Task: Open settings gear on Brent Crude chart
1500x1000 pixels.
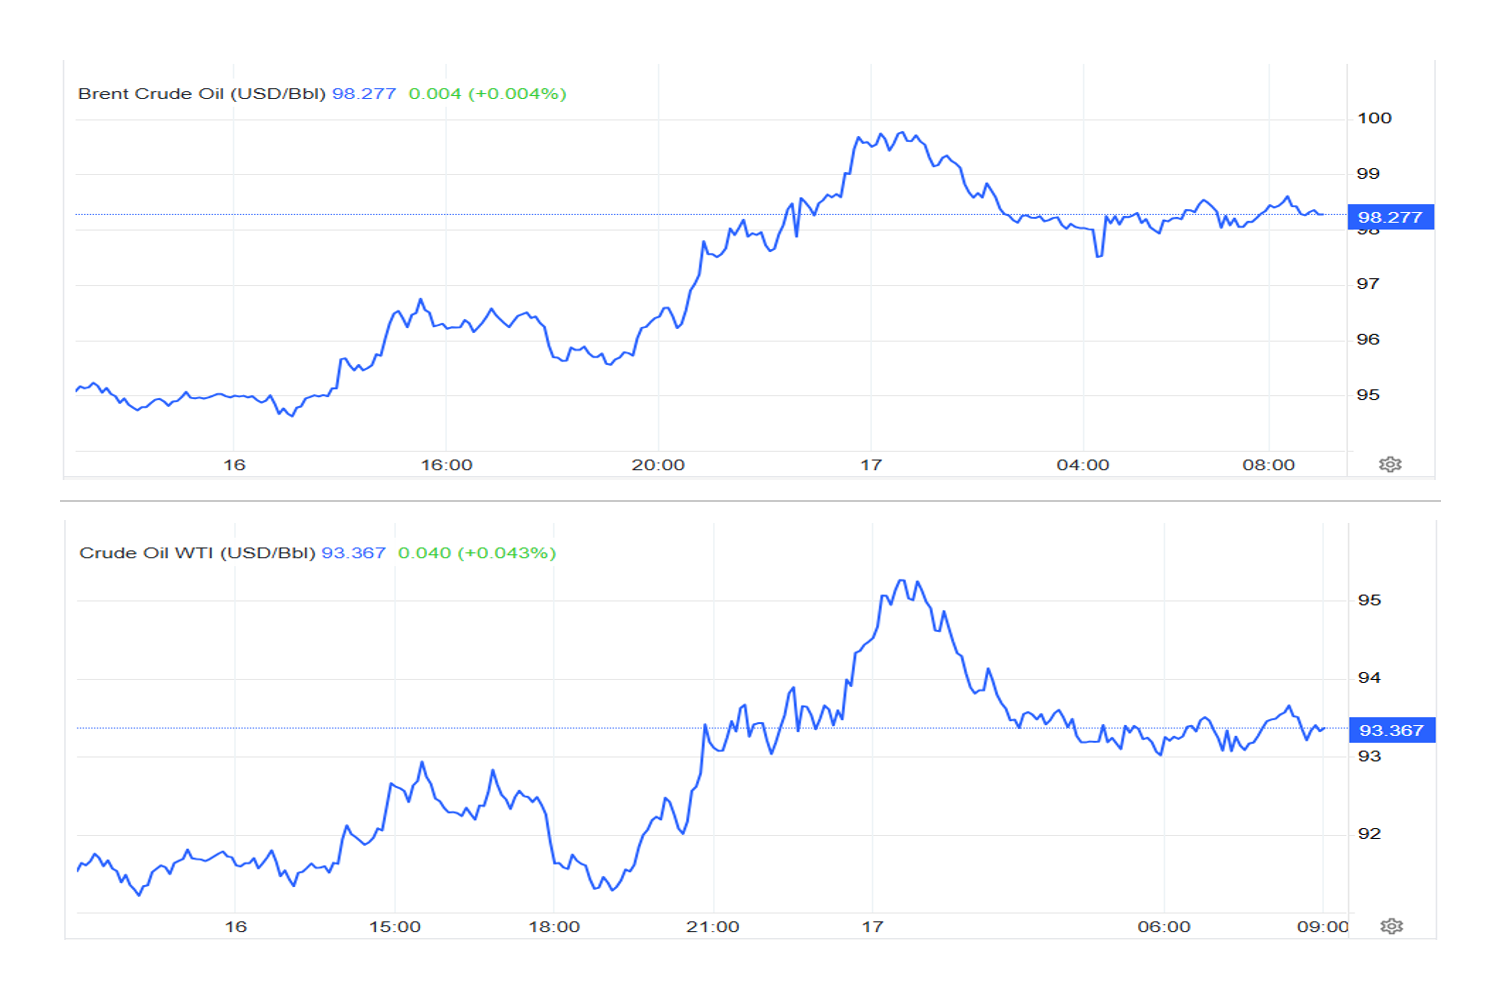Action: coord(1390,464)
